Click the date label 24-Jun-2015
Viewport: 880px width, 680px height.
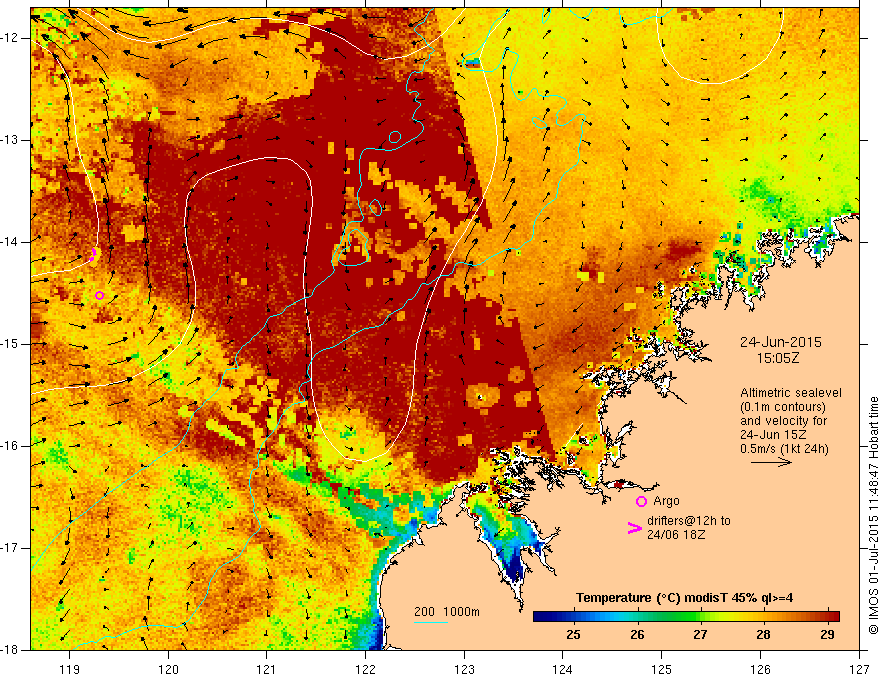coord(781,342)
